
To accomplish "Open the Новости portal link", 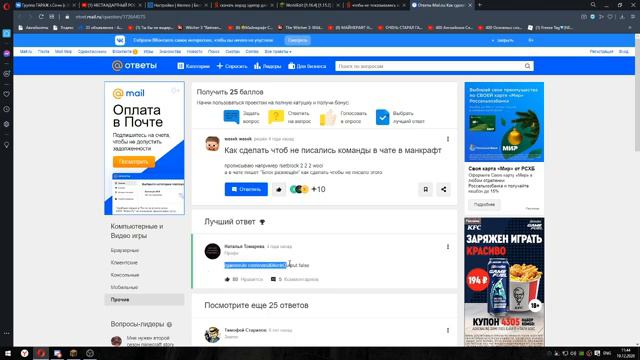I will [x=194, y=52].
